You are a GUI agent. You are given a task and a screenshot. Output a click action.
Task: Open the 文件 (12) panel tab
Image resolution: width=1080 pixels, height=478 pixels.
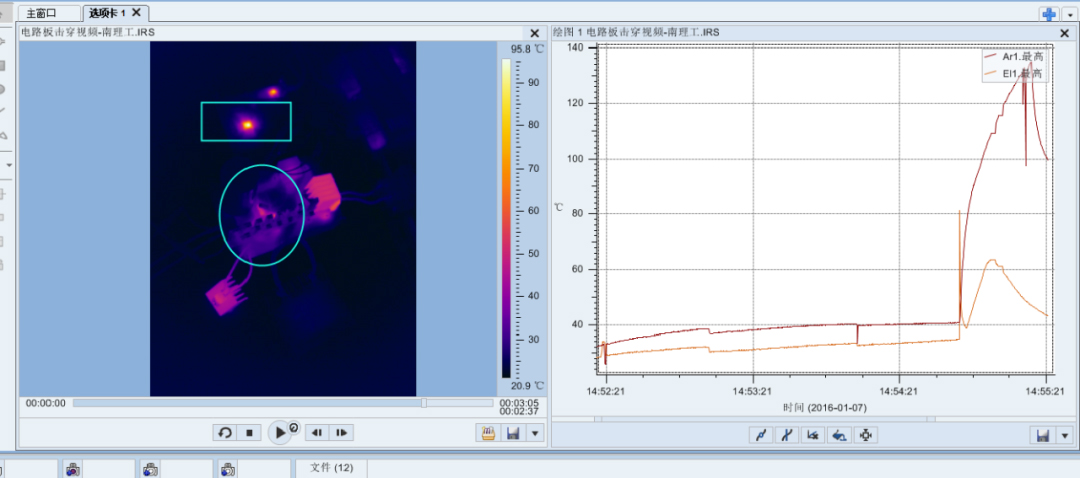coord(331,468)
